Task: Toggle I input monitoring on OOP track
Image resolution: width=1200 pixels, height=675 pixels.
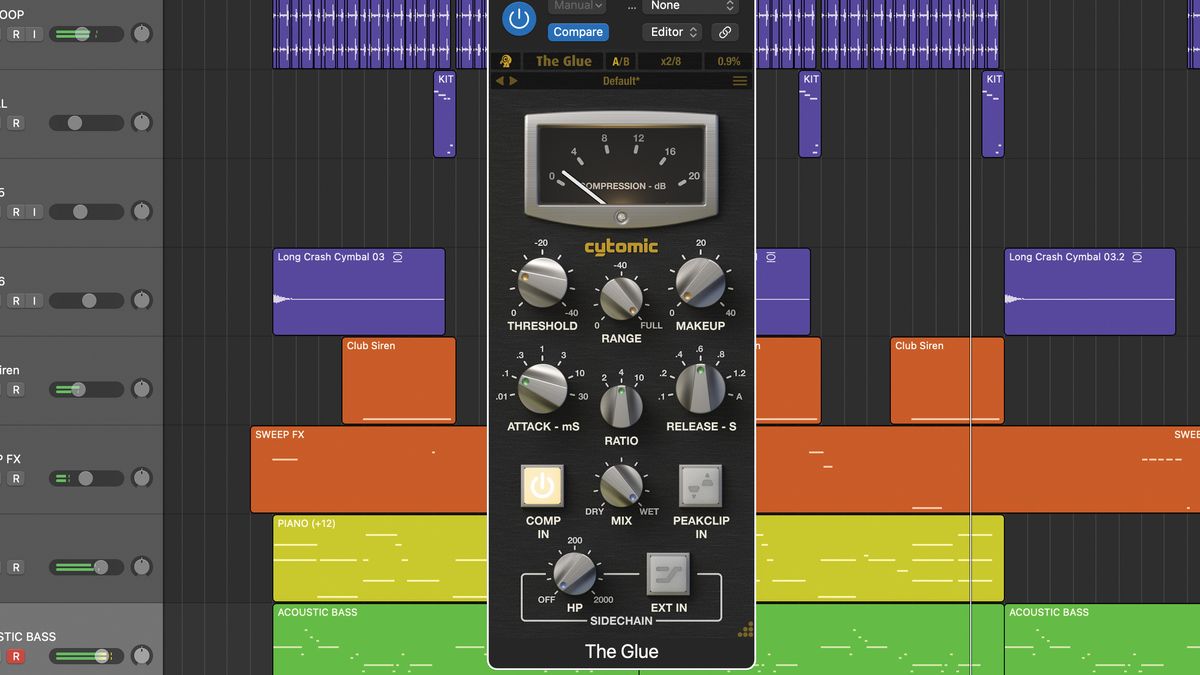Action: click(34, 34)
